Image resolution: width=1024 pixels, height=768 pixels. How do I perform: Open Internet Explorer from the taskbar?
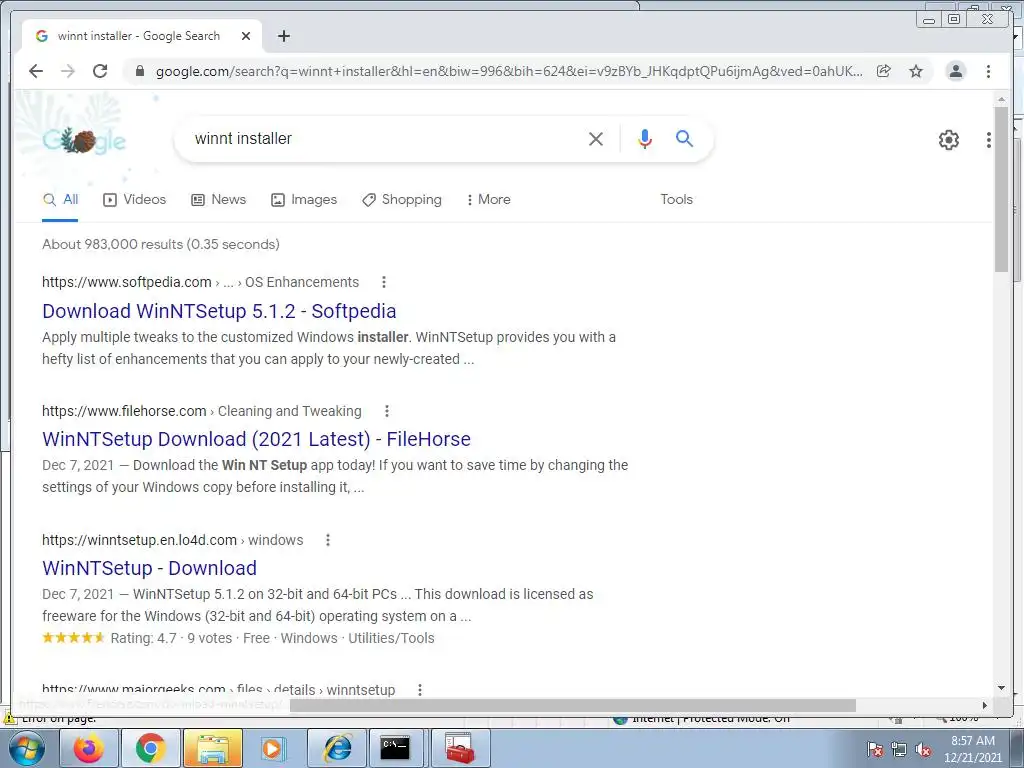click(337, 748)
